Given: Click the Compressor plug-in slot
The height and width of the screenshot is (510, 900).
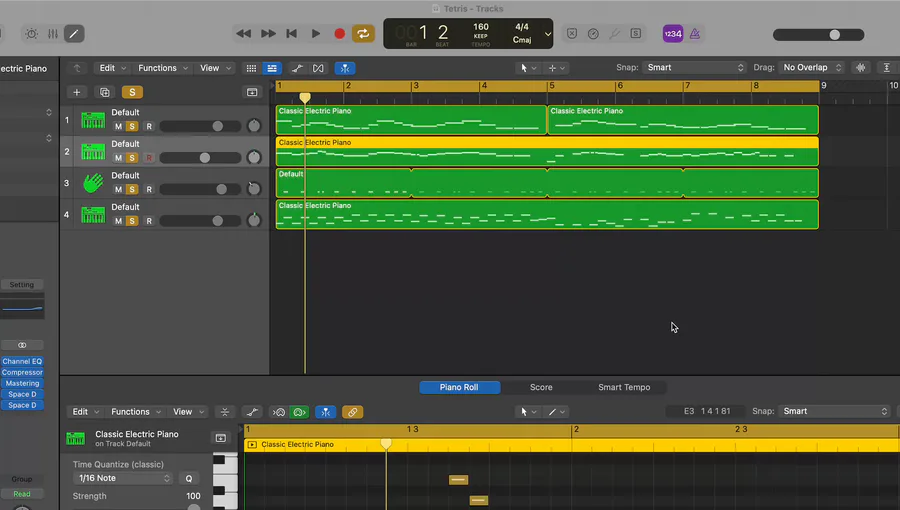Looking at the screenshot, I should (22, 372).
